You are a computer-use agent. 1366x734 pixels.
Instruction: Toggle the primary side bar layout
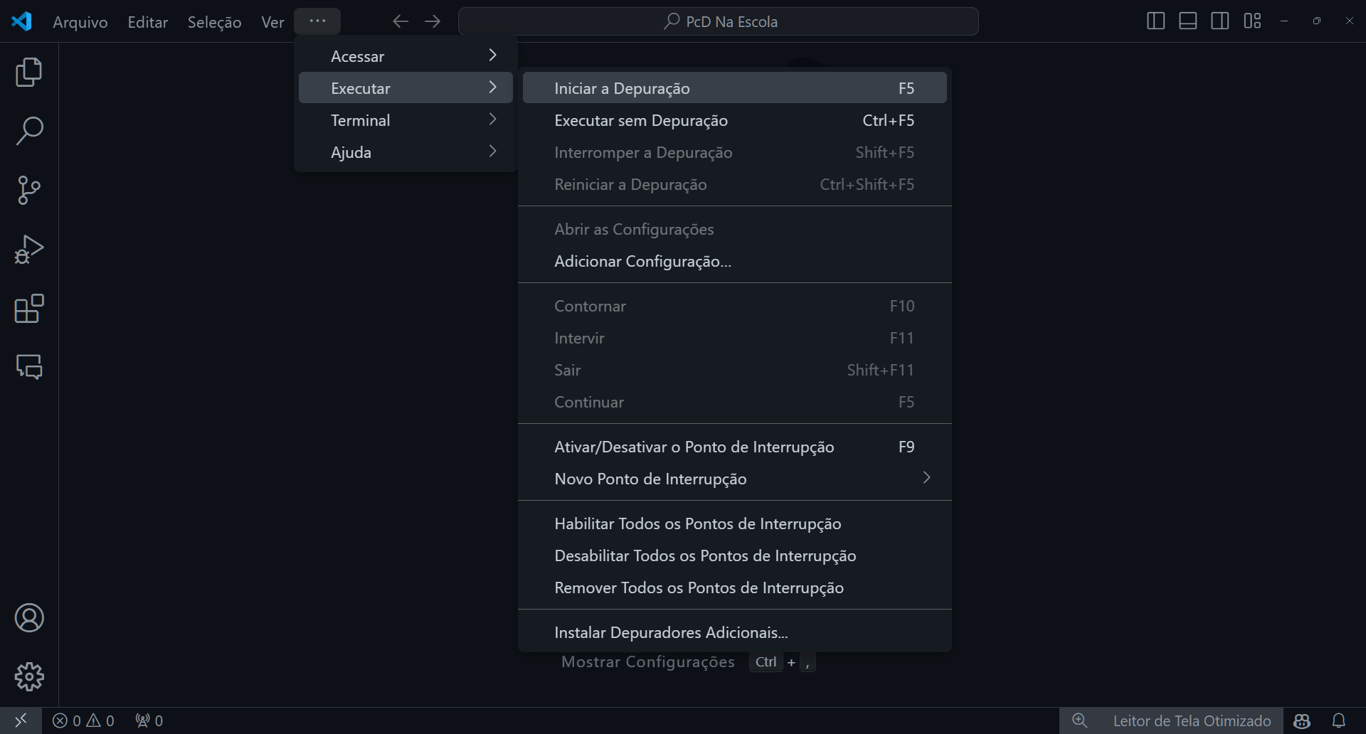[x=1155, y=21]
